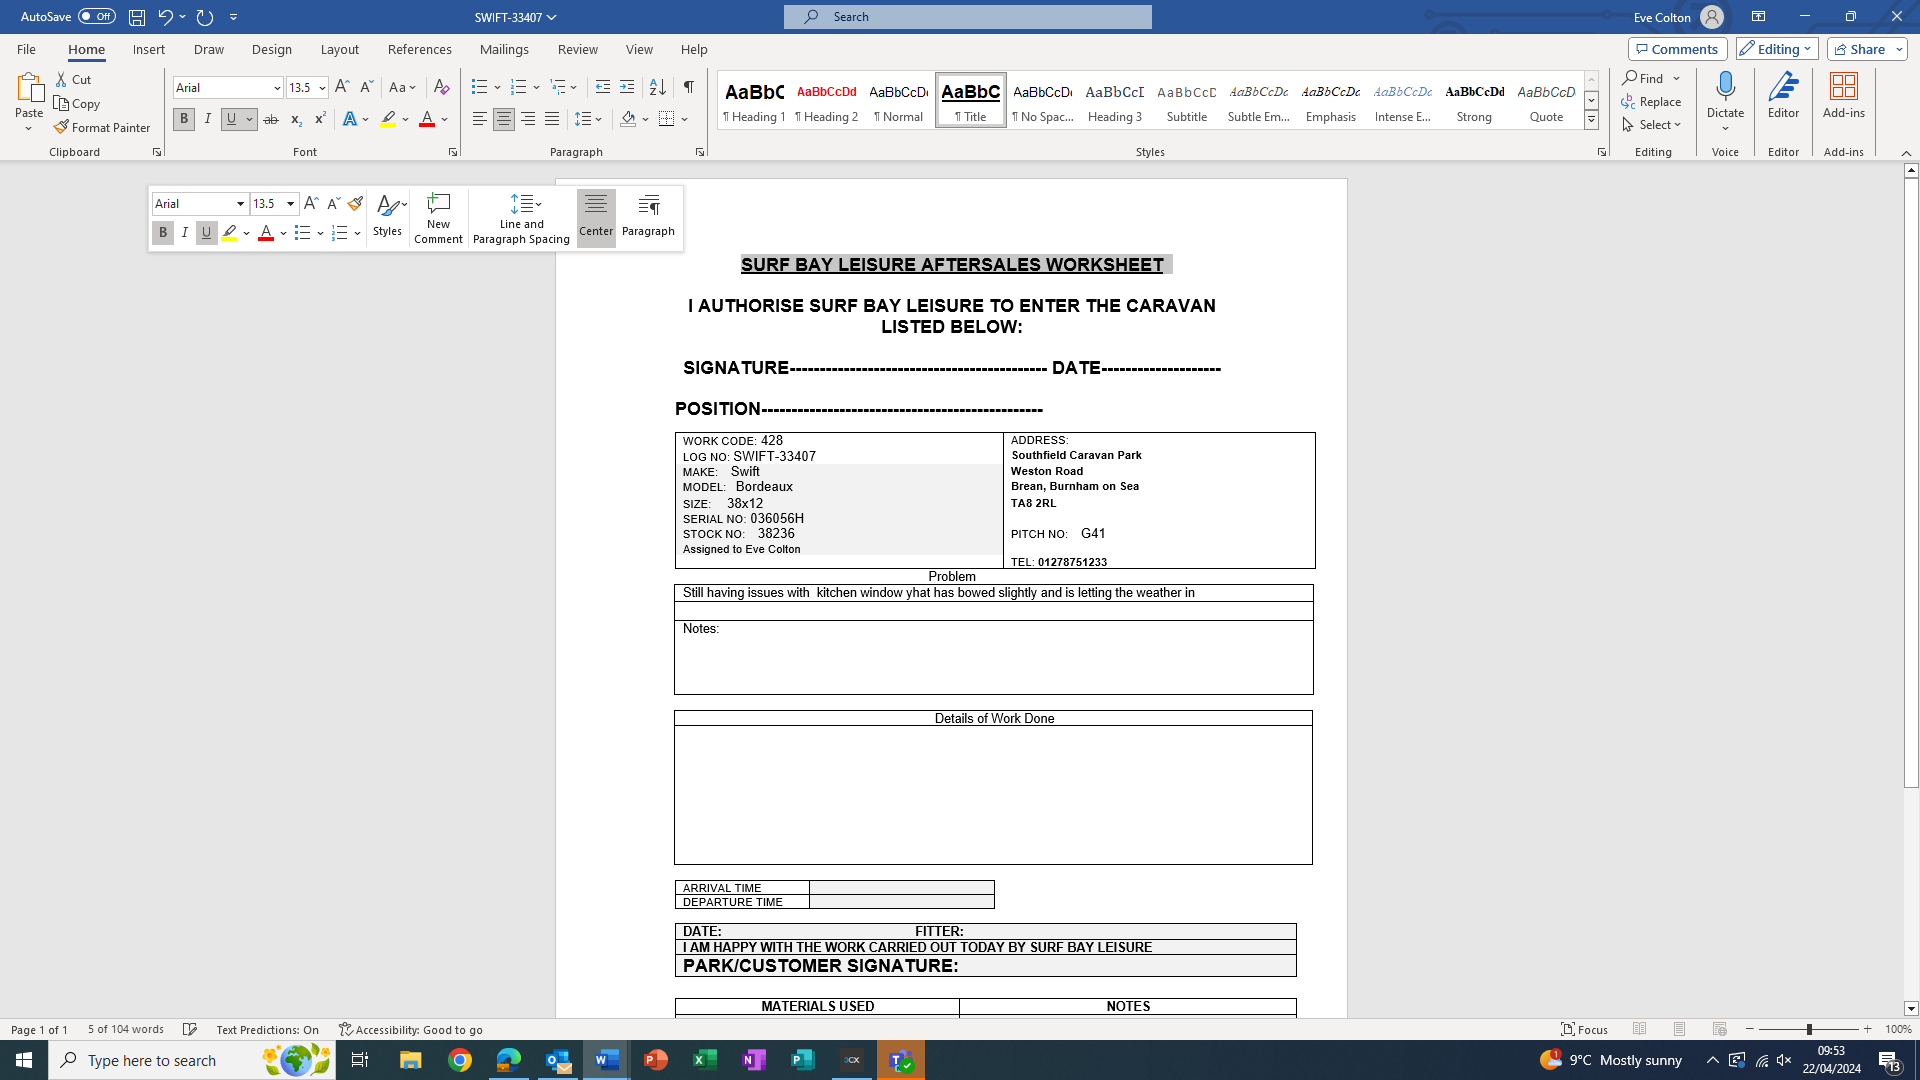Open the Mailings ribbon tab
The width and height of the screenshot is (1920, 1080).
[504, 49]
